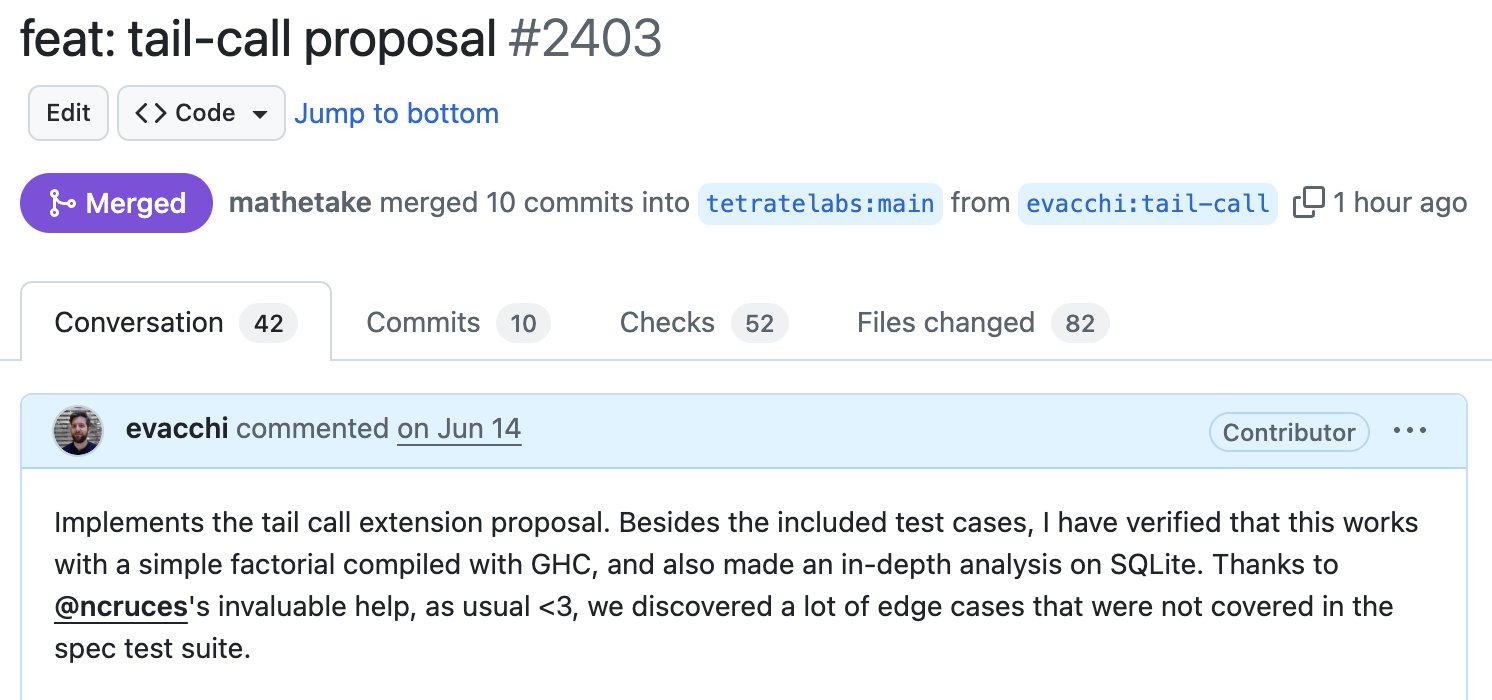The height and width of the screenshot is (700, 1492).
Task: Click the pull request number #2403
Action: (585, 40)
